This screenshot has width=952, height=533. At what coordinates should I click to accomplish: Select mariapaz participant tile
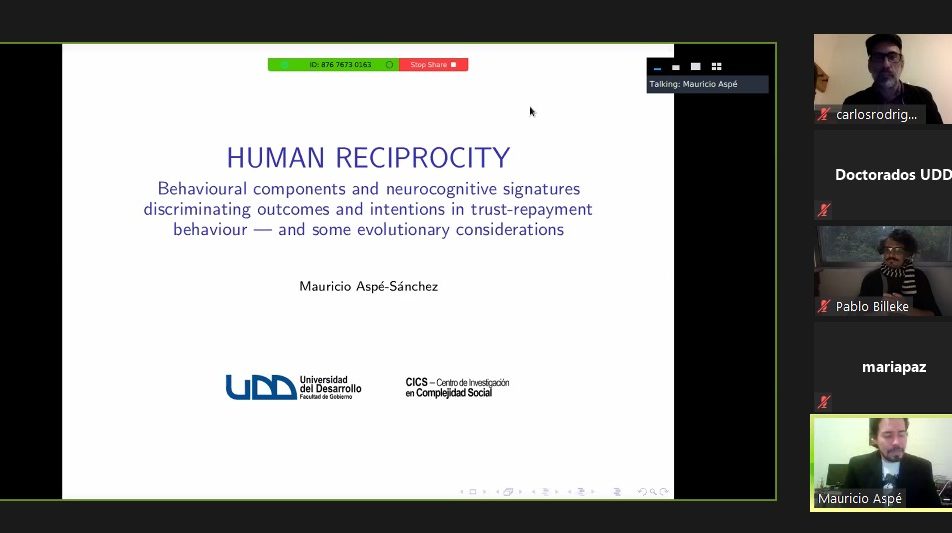coord(882,366)
